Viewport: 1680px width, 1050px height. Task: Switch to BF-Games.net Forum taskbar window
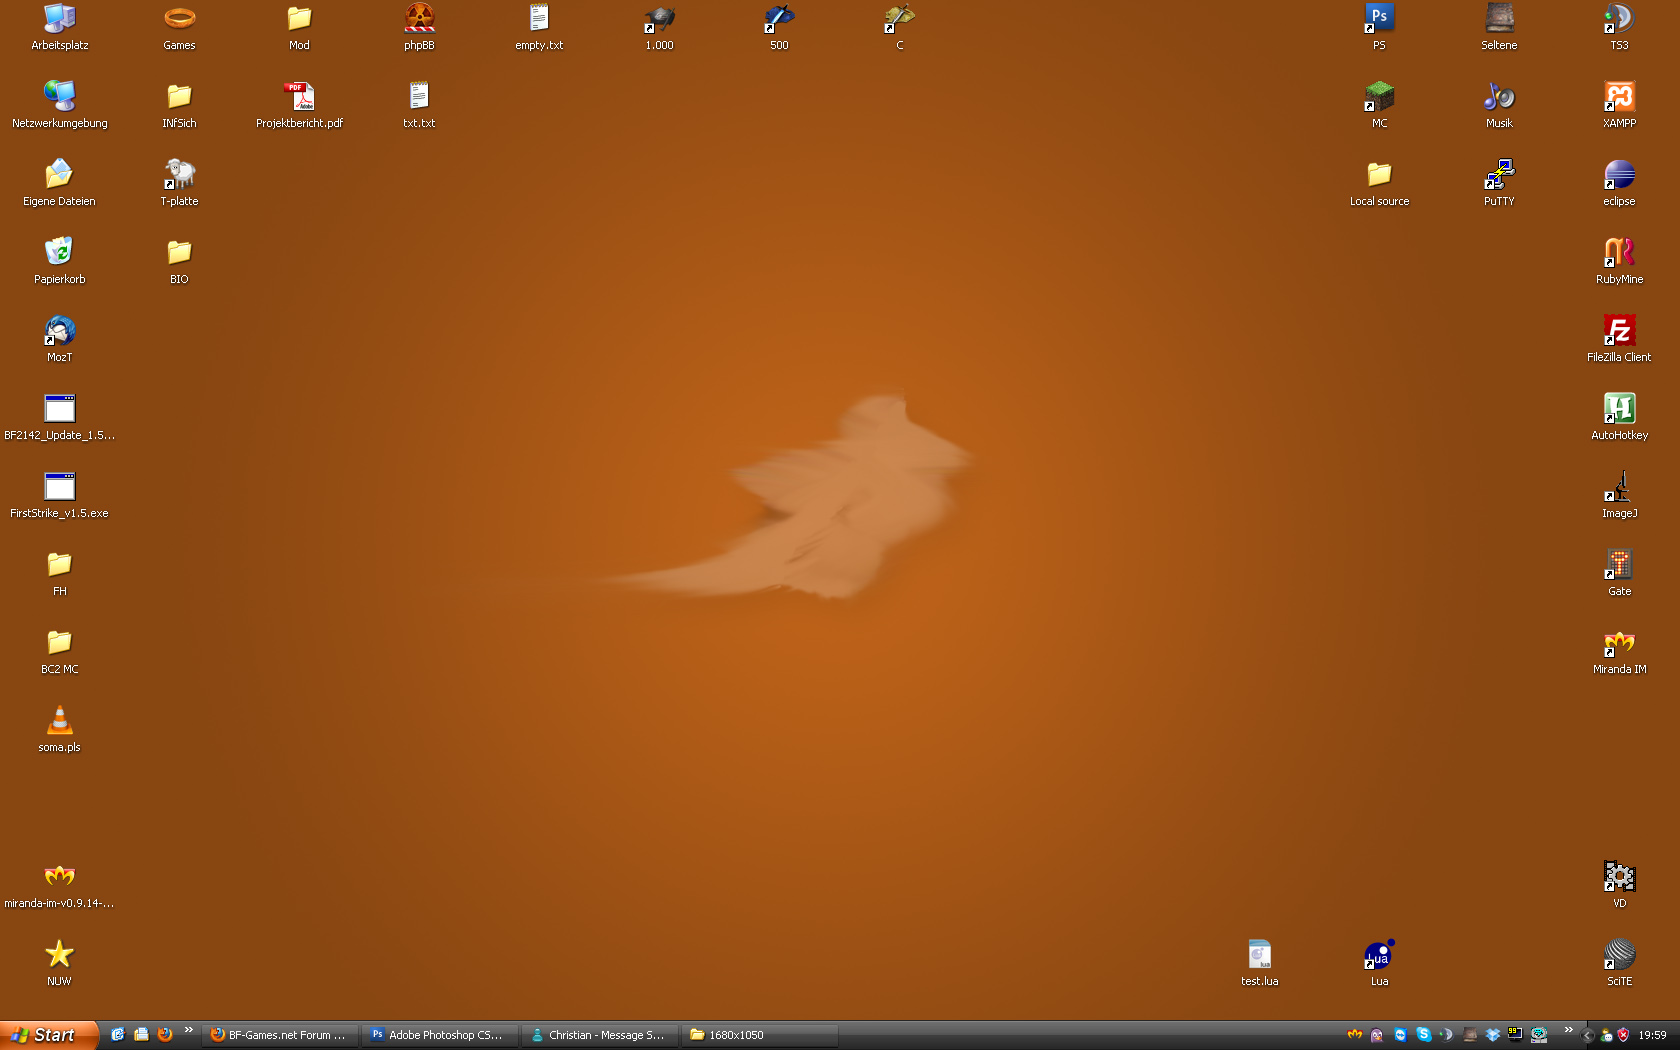point(280,1035)
